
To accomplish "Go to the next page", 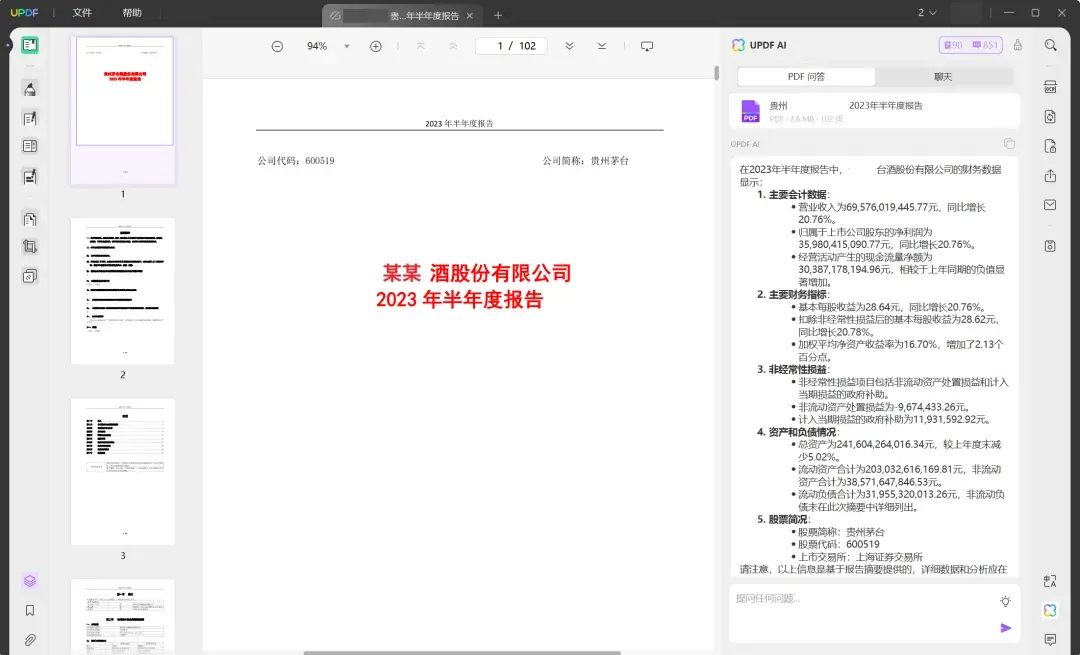I will coord(570,46).
